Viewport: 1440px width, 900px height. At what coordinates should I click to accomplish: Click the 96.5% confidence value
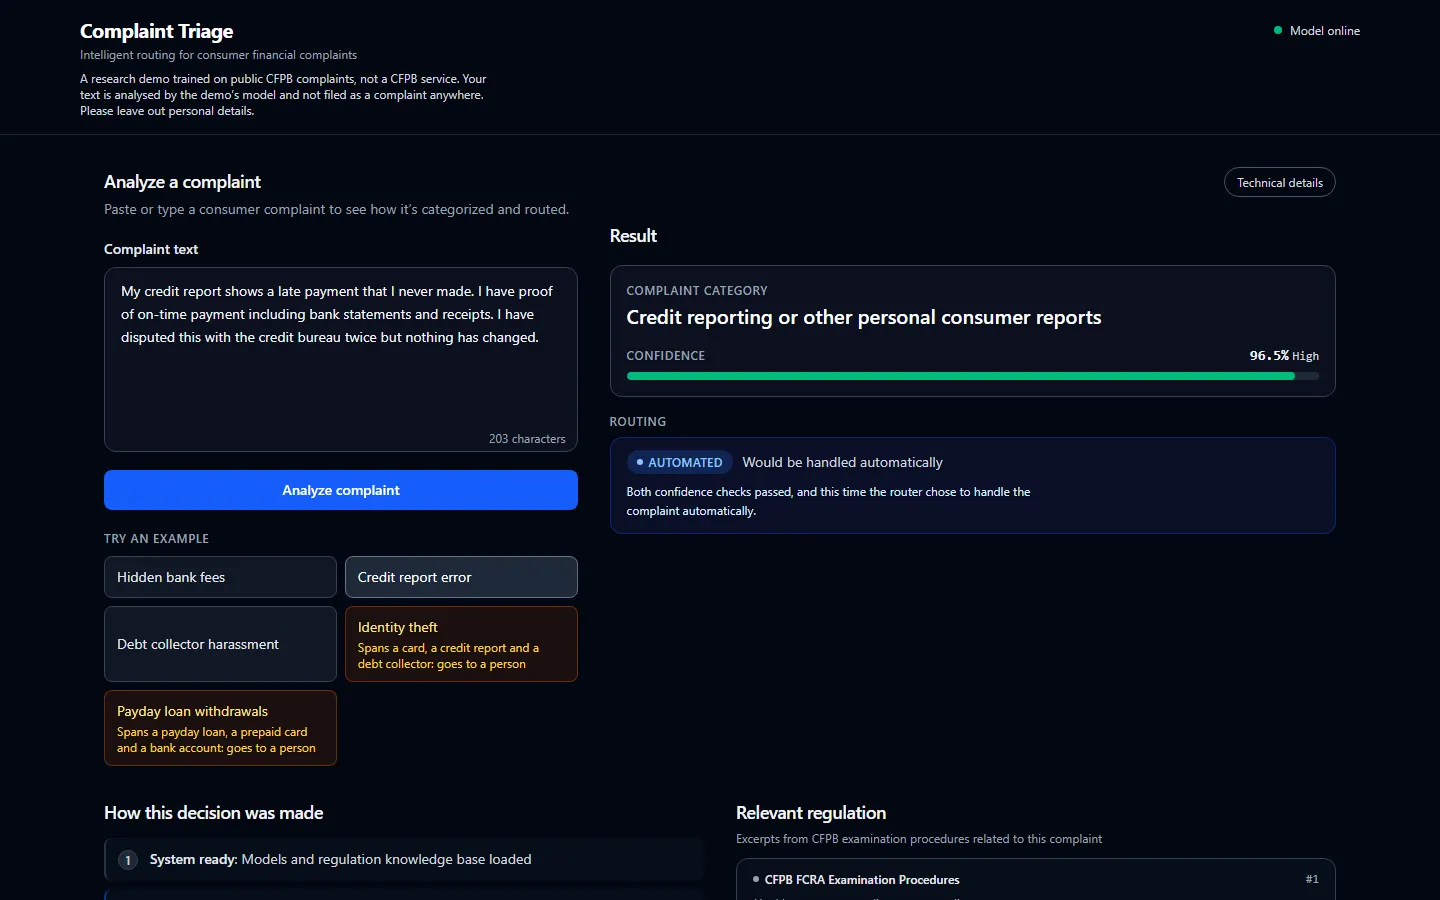click(1269, 356)
